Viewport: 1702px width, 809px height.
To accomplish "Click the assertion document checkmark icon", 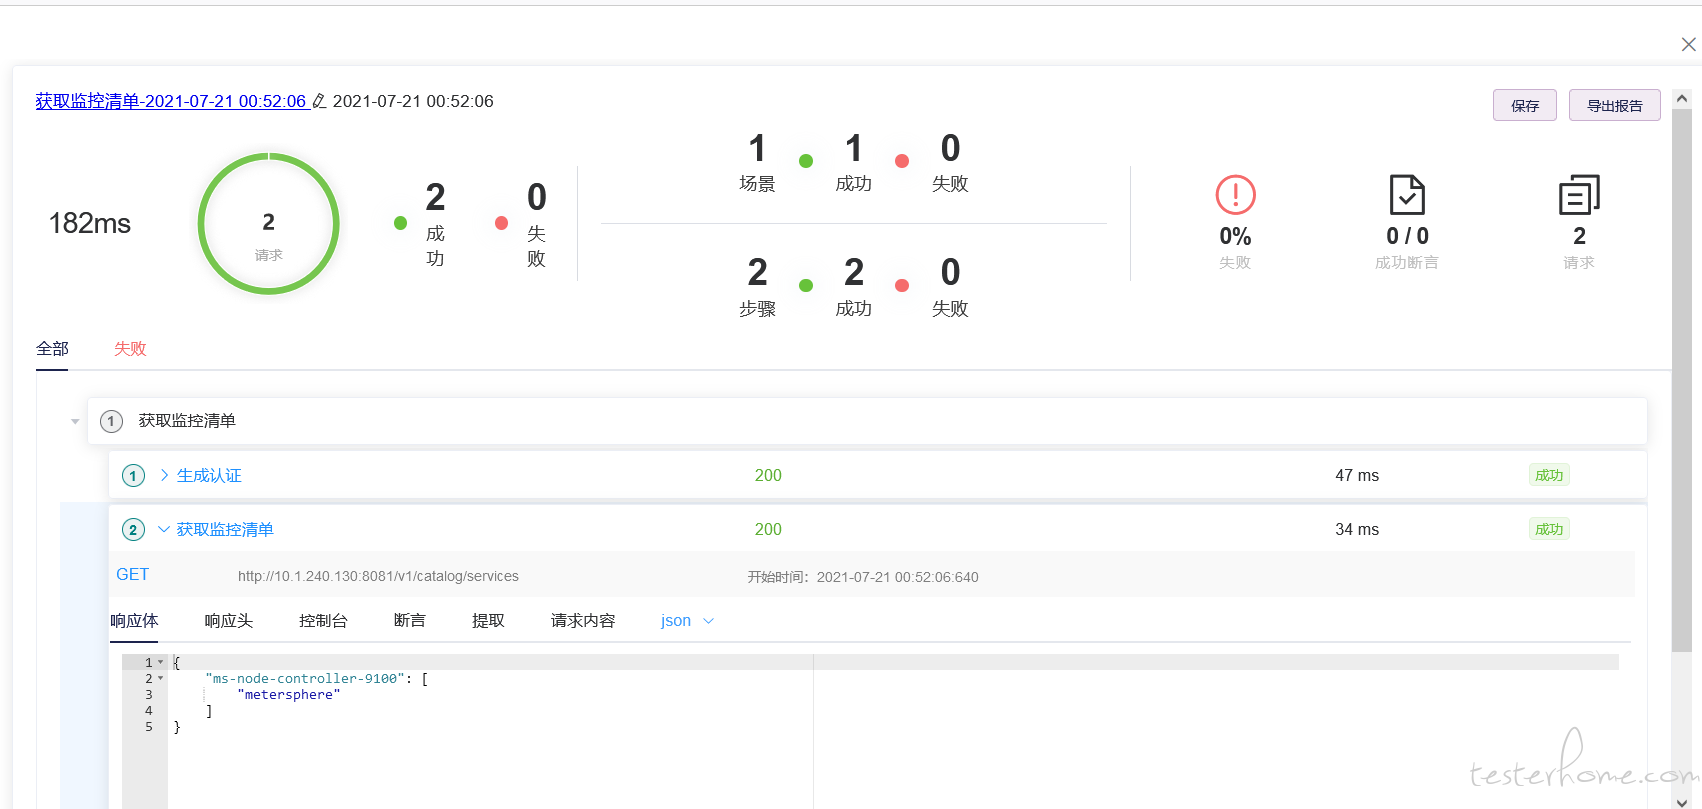I will click(x=1407, y=195).
